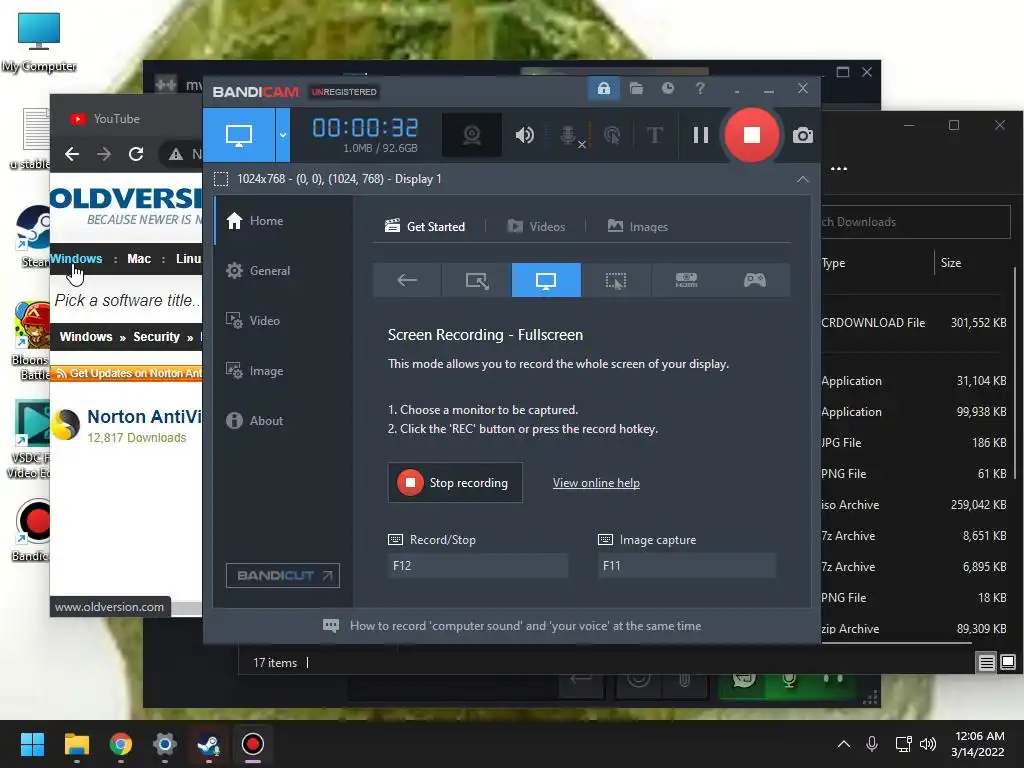Screen dimensions: 1024x768
Task: Click the Security breadcrumb on oldversion site
Action: [156, 337]
